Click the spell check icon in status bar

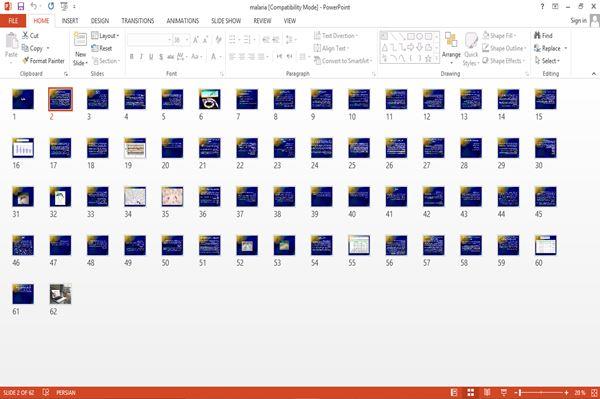tap(46, 392)
